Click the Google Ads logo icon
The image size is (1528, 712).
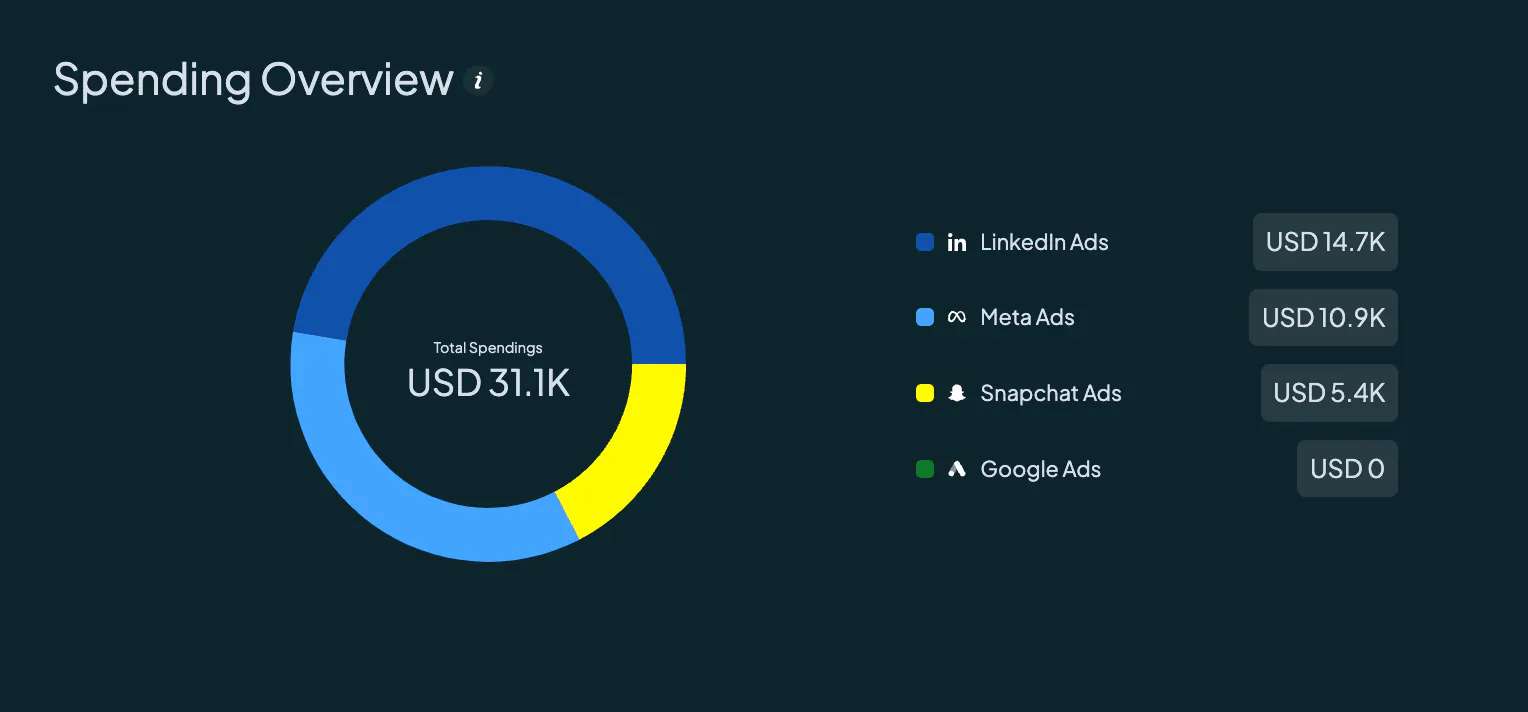(x=957, y=469)
